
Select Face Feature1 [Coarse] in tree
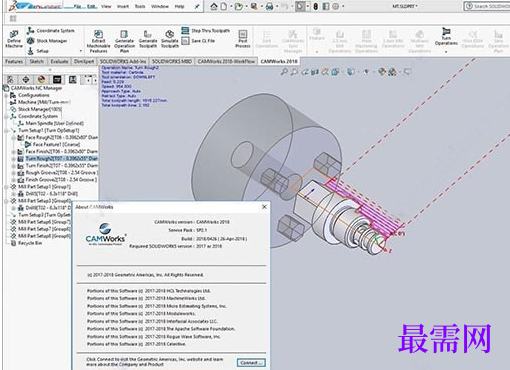[x=53, y=144]
